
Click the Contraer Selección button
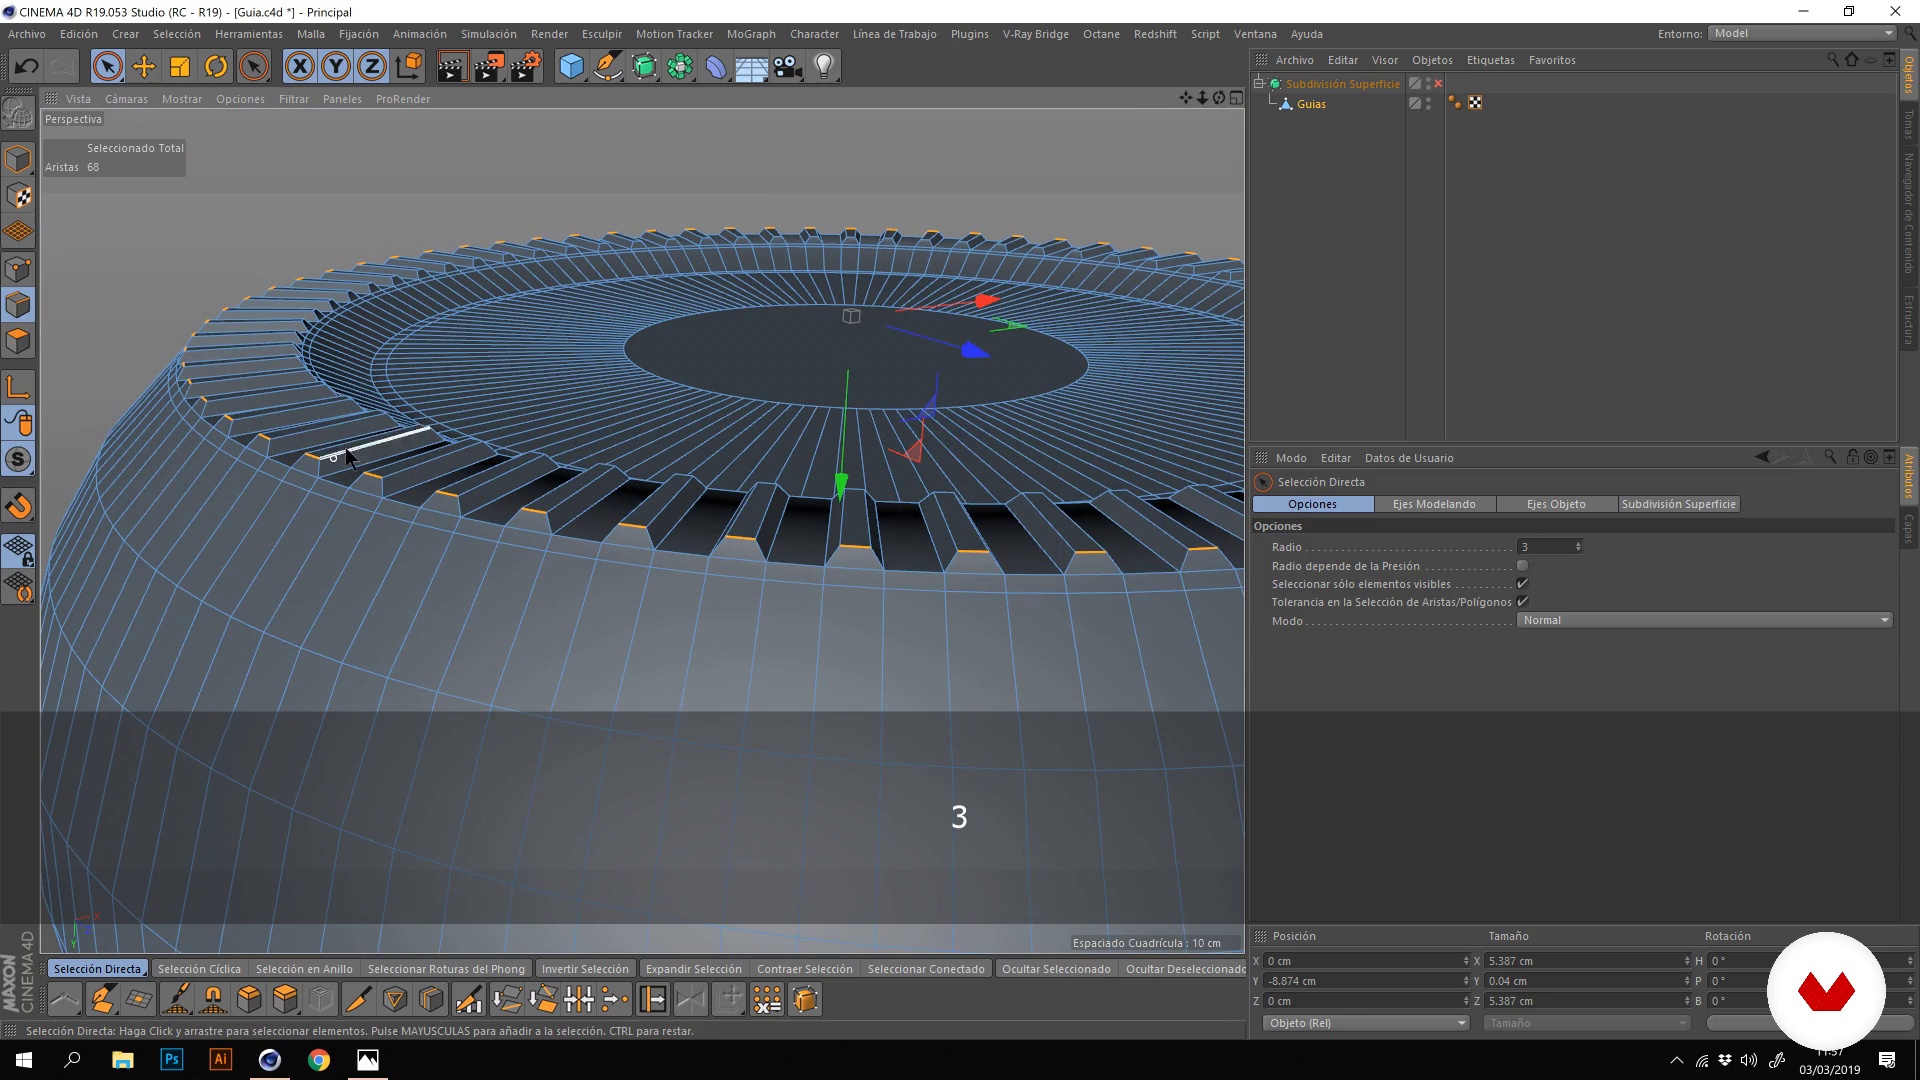click(x=805, y=969)
